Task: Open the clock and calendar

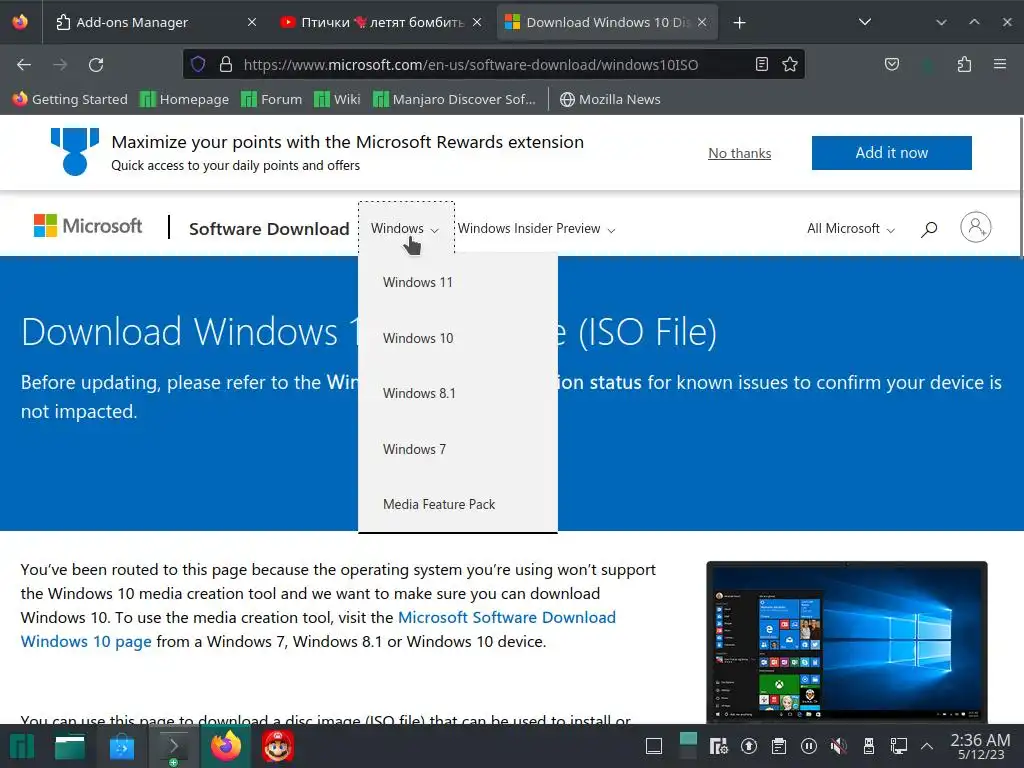Action: click(980, 746)
